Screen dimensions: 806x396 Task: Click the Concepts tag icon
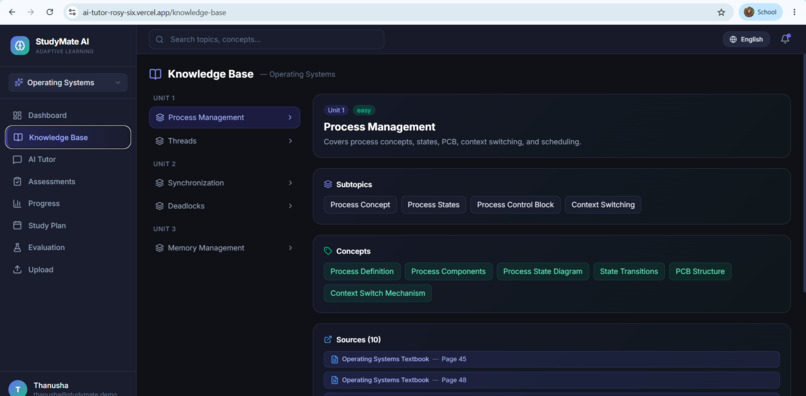[x=328, y=251]
